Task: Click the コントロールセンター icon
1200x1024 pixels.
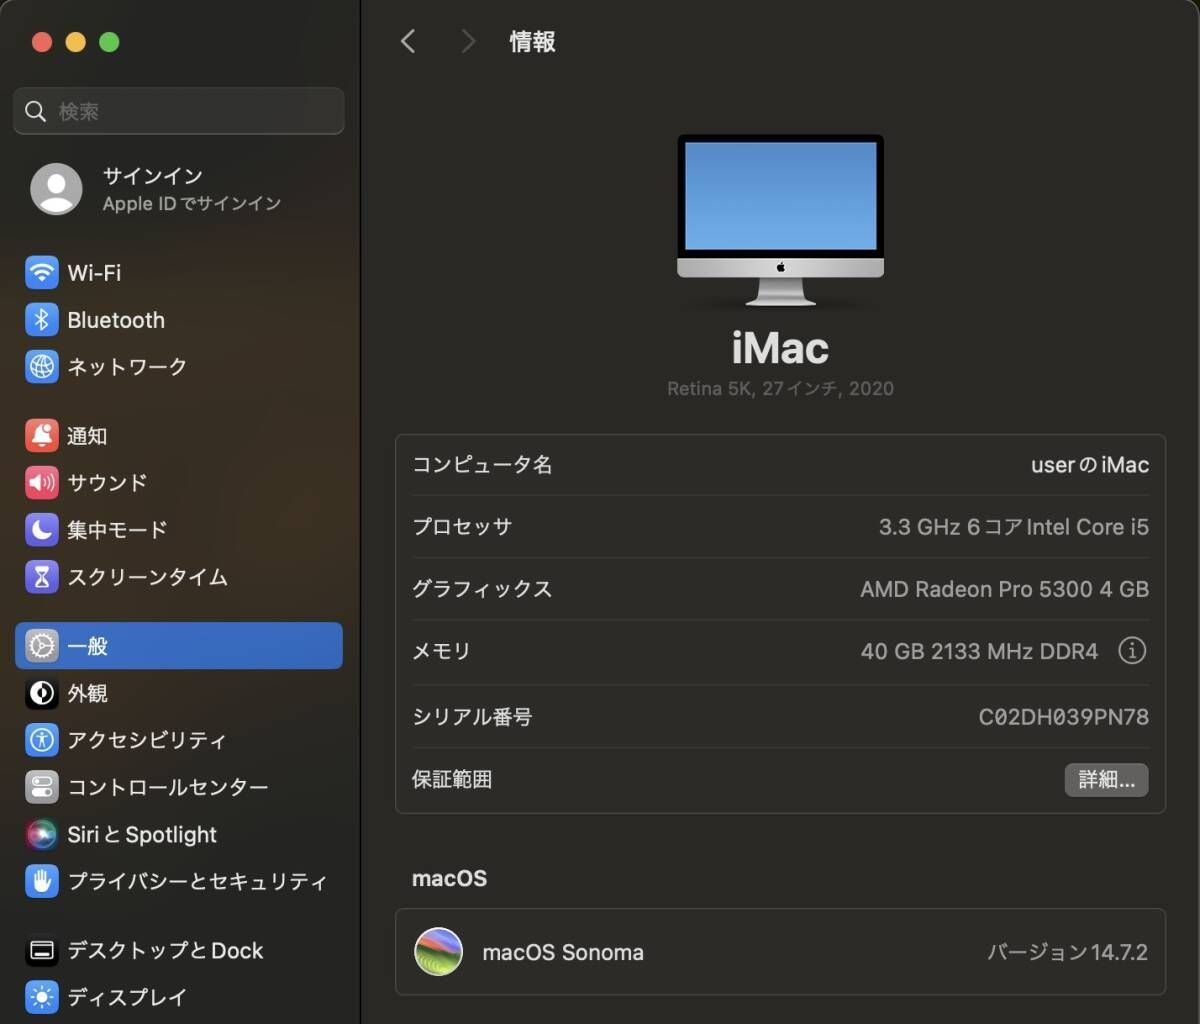Action: (x=41, y=787)
